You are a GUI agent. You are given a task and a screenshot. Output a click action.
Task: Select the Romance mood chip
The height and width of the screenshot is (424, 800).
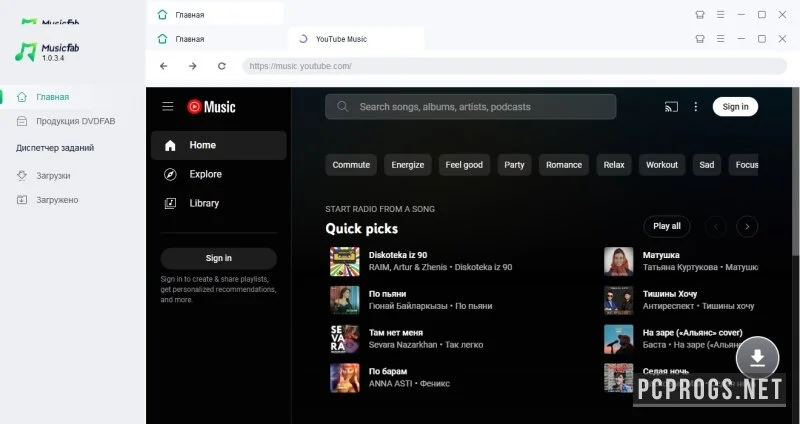click(x=564, y=165)
